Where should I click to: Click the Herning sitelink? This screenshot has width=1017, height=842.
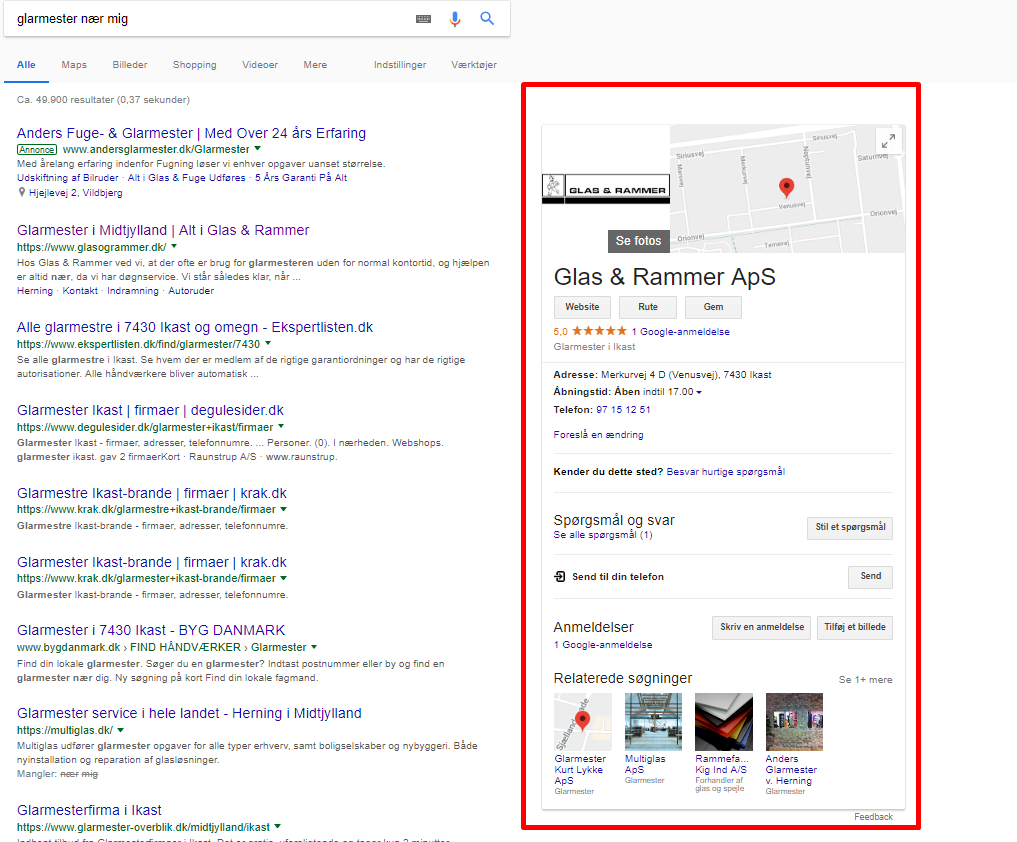tap(34, 291)
